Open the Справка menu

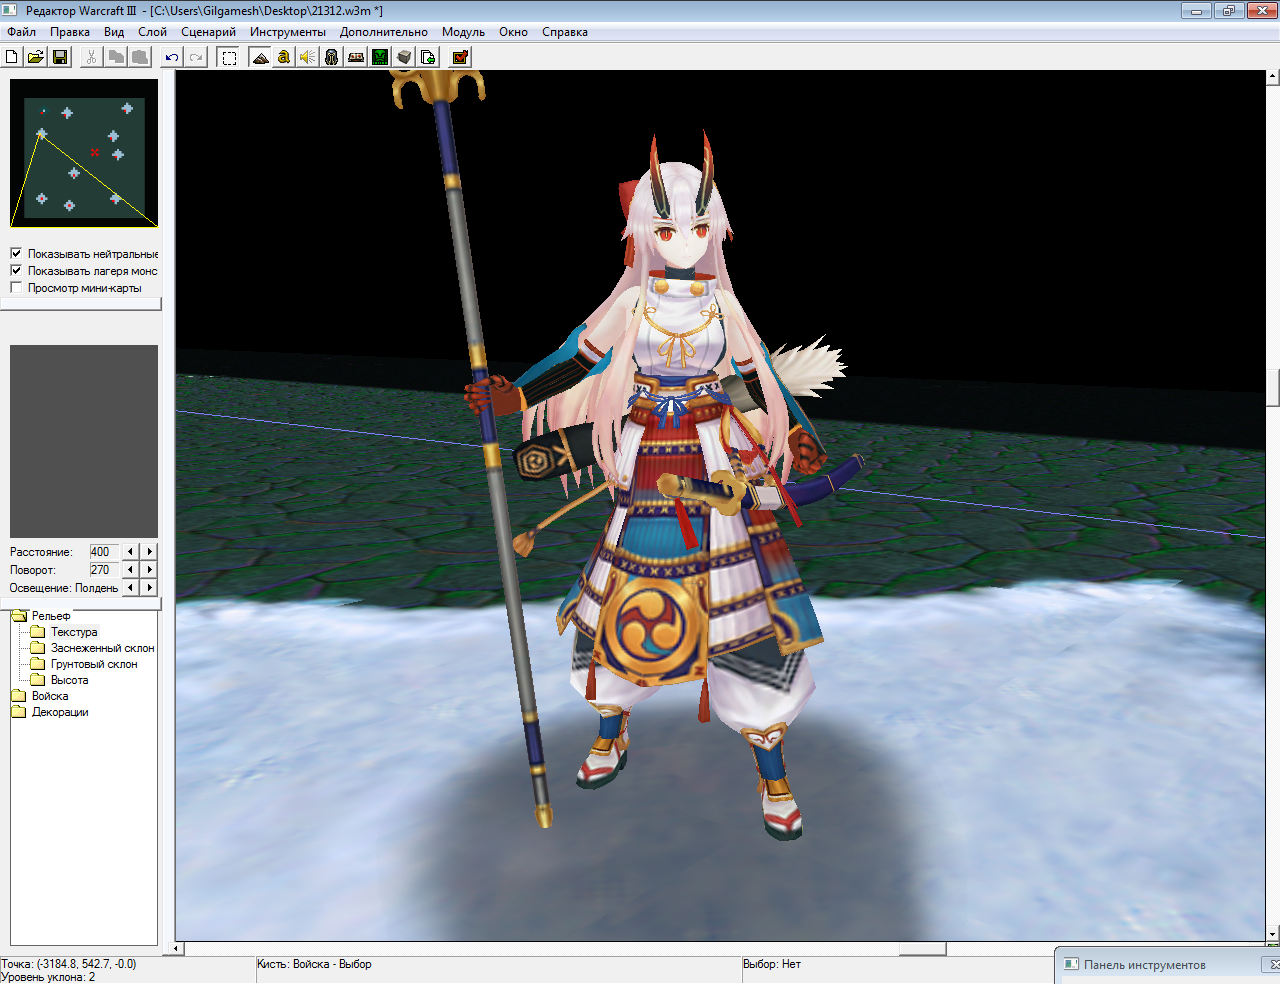point(565,32)
